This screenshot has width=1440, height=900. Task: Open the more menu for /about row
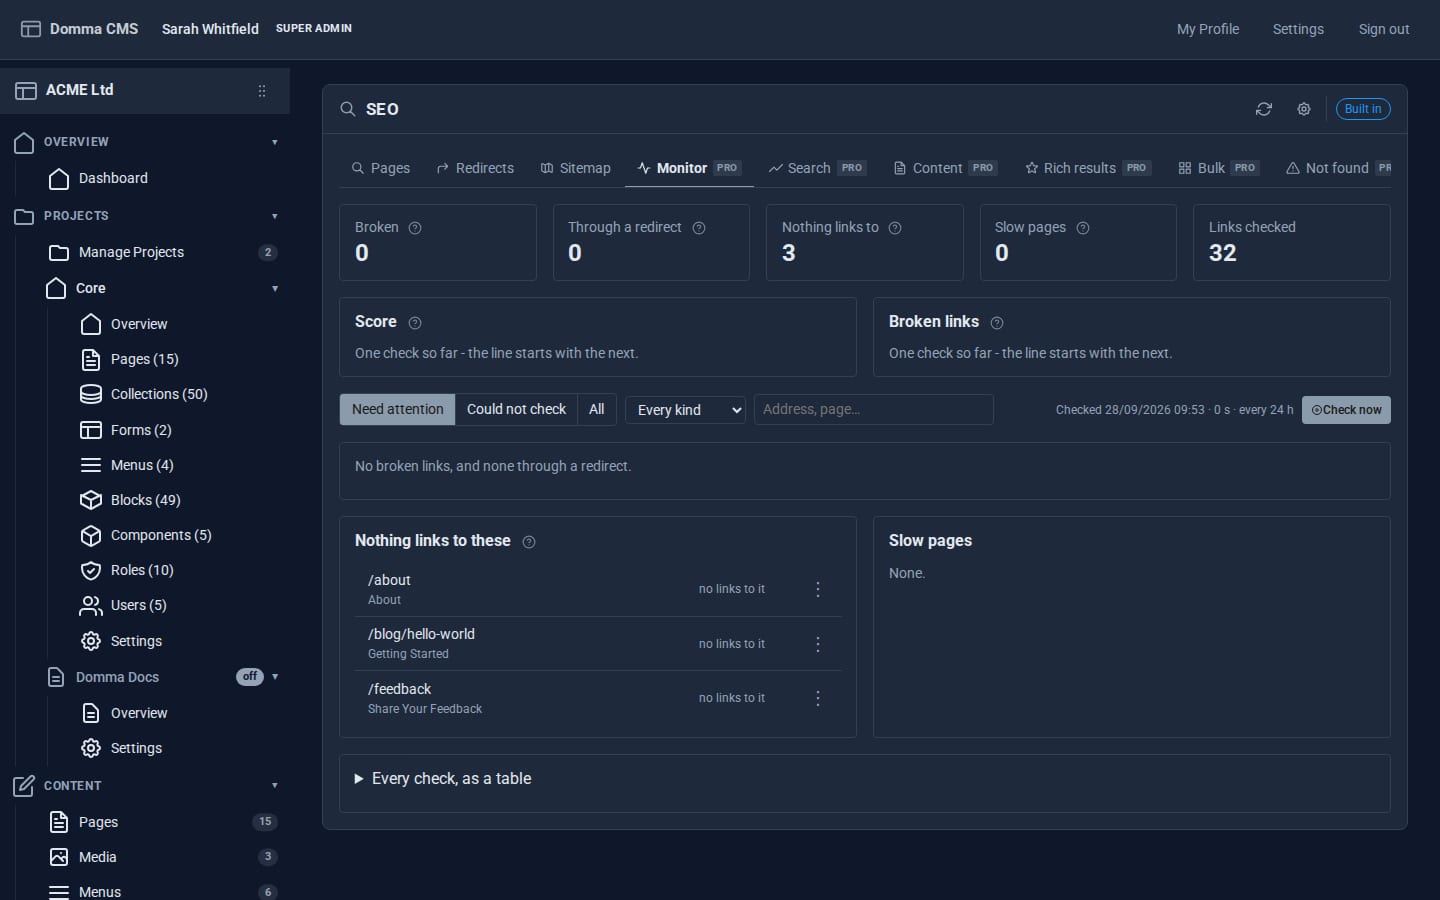pos(818,590)
